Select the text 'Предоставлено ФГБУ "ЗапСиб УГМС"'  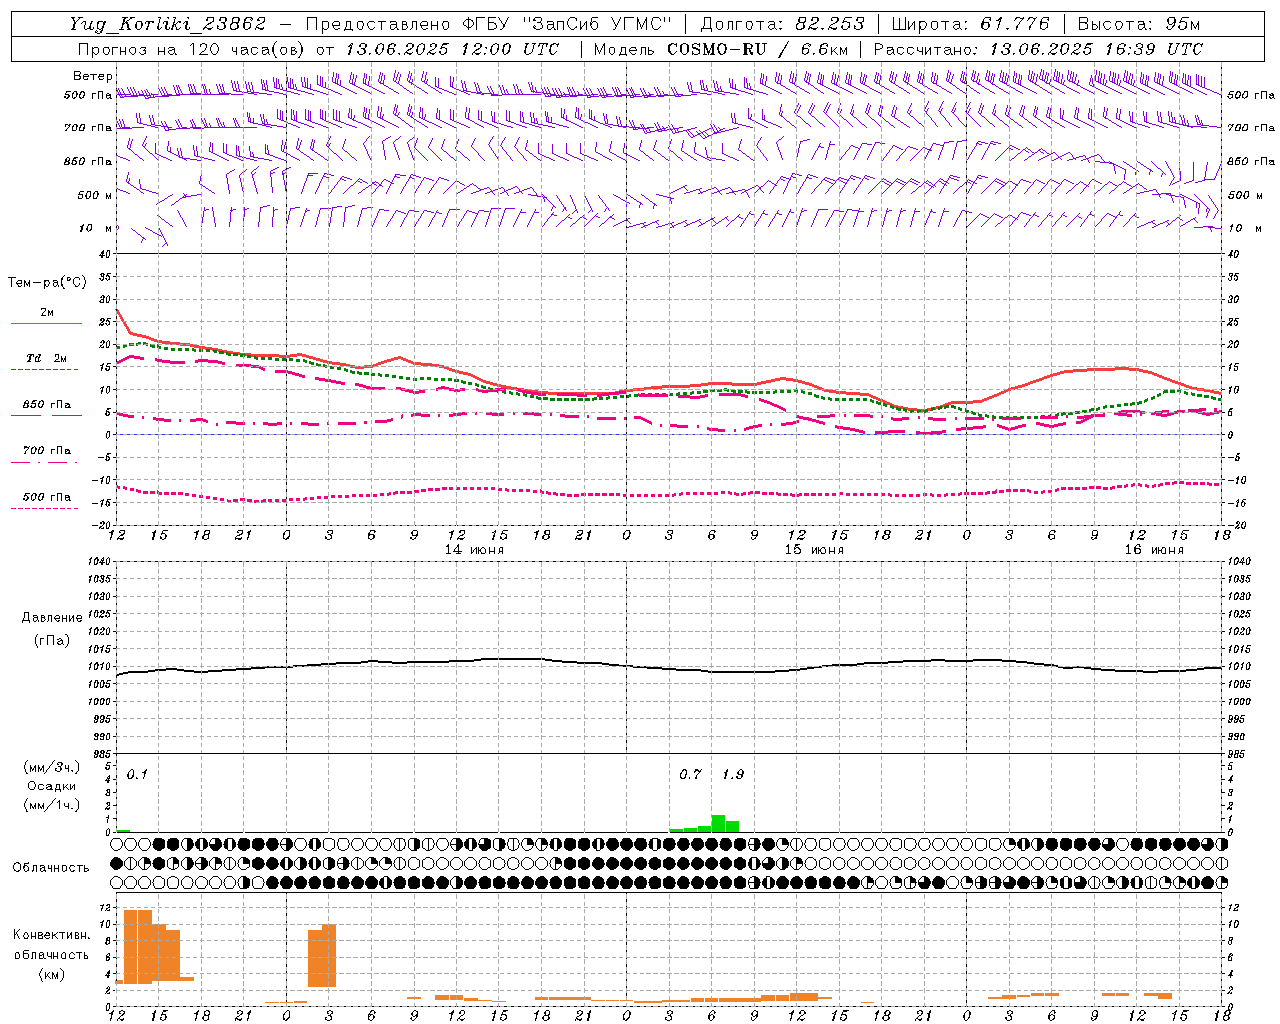[488, 24]
